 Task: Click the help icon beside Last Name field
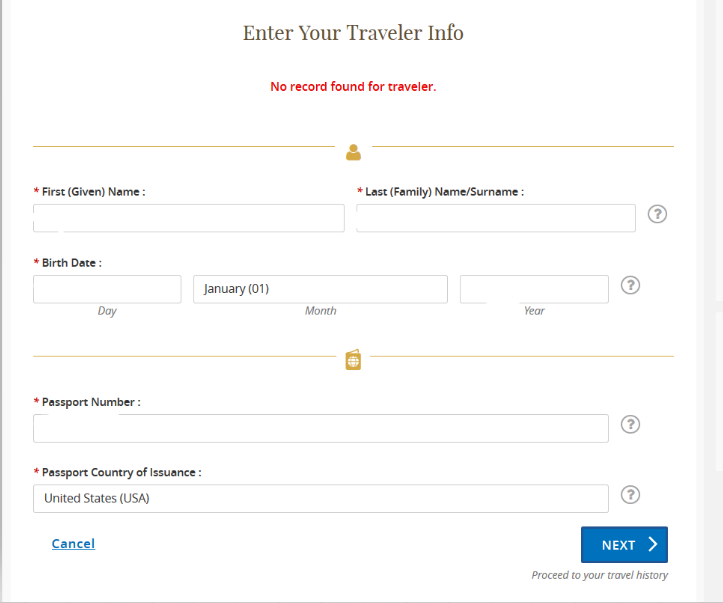pos(657,214)
